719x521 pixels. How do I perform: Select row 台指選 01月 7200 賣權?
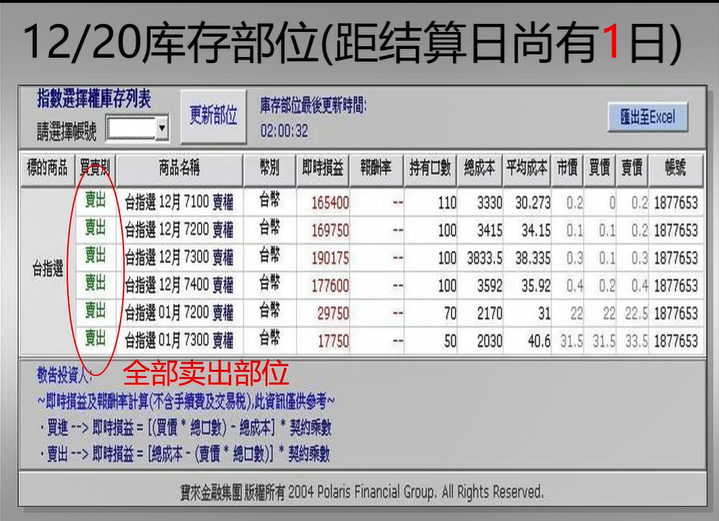click(x=389, y=313)
